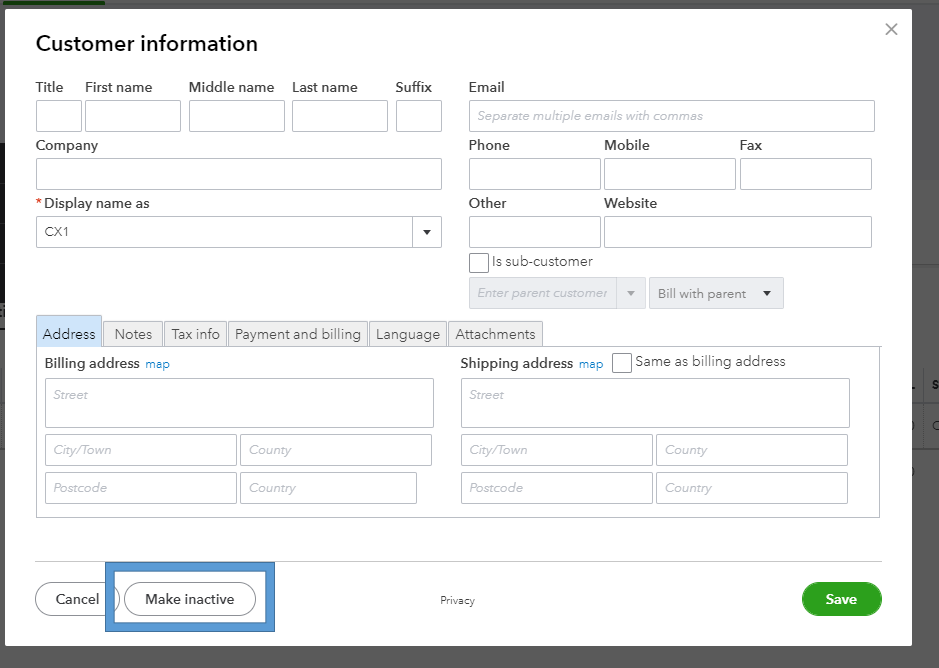Tick the Is sub-customer checkbox
The height and width of the screenshot is (668, 939).
479,263
